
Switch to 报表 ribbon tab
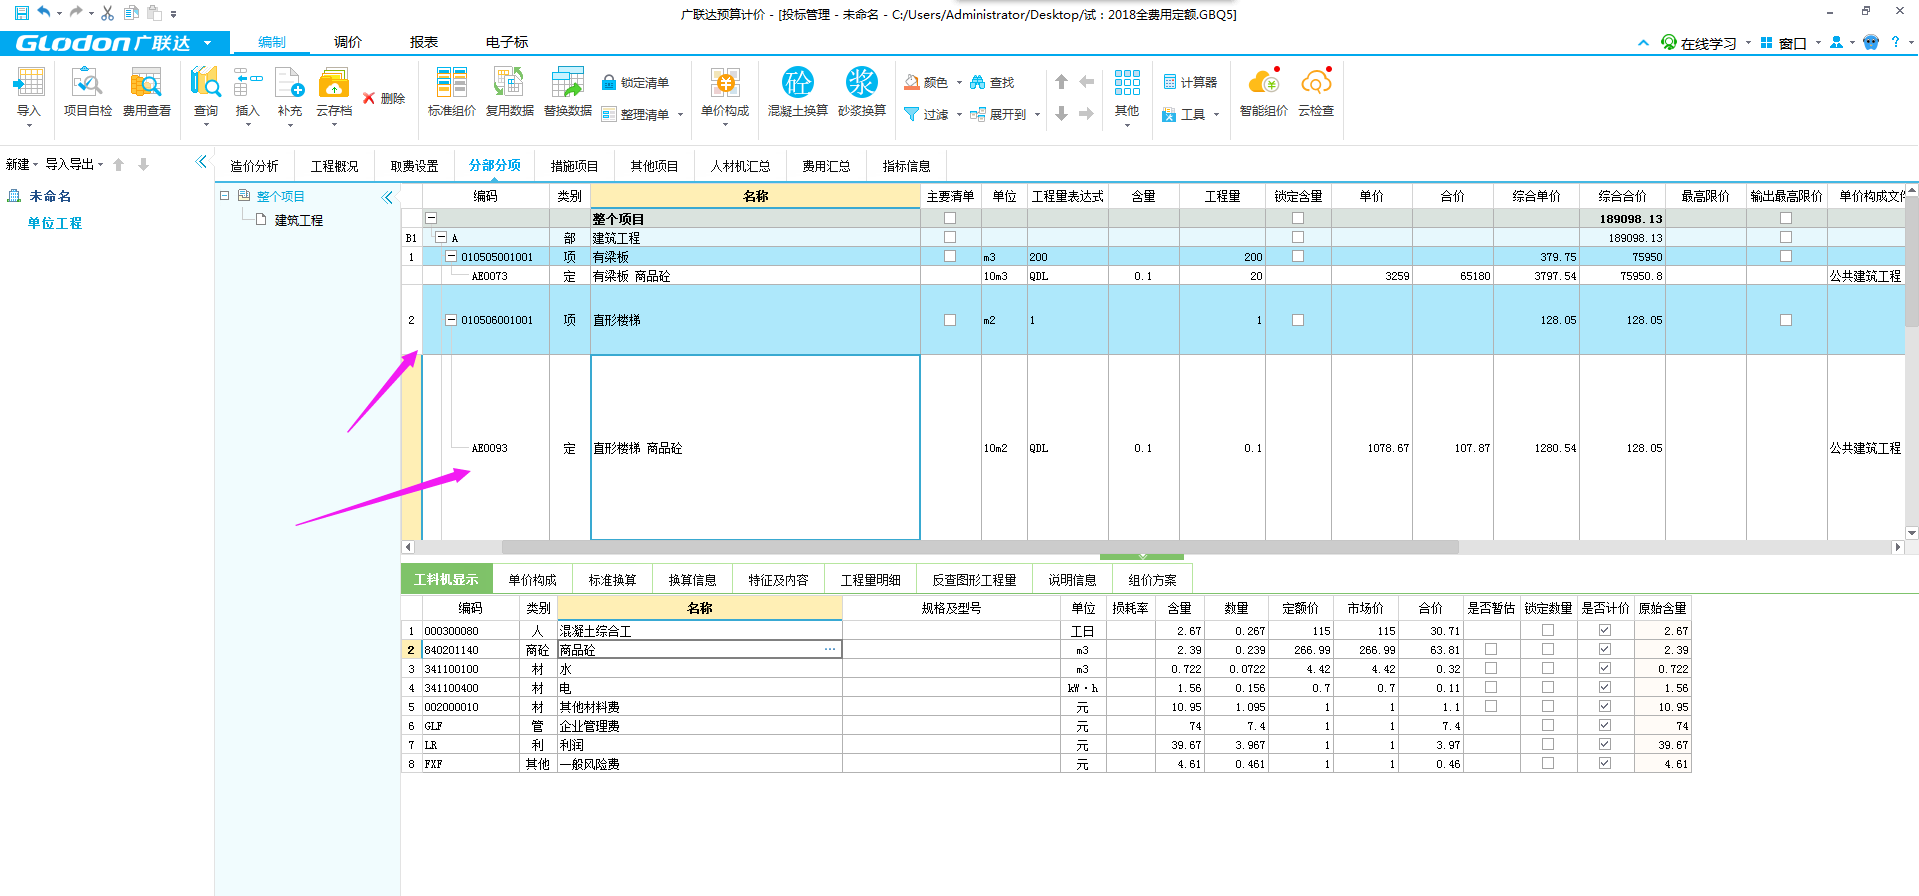(423, 42)
